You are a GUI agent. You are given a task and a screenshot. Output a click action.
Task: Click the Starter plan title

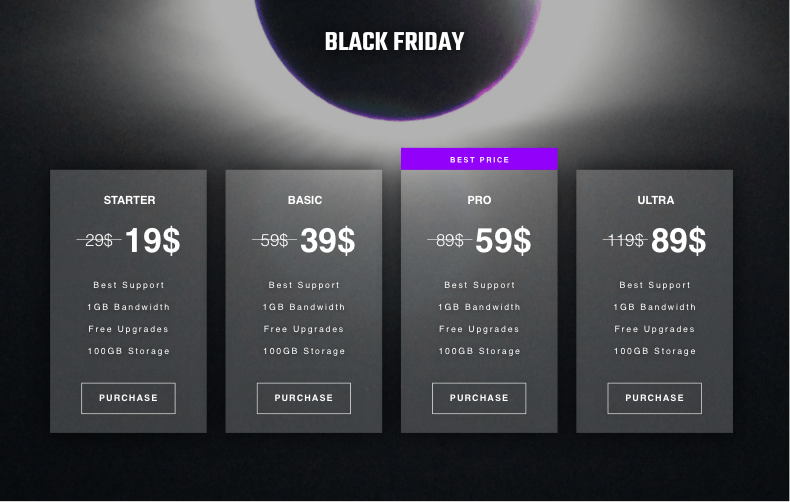point(129,200)
